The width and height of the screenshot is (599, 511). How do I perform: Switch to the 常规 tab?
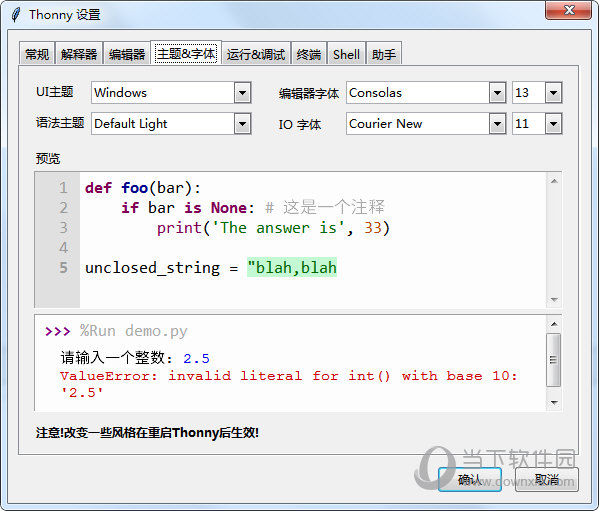click(37, 54)
